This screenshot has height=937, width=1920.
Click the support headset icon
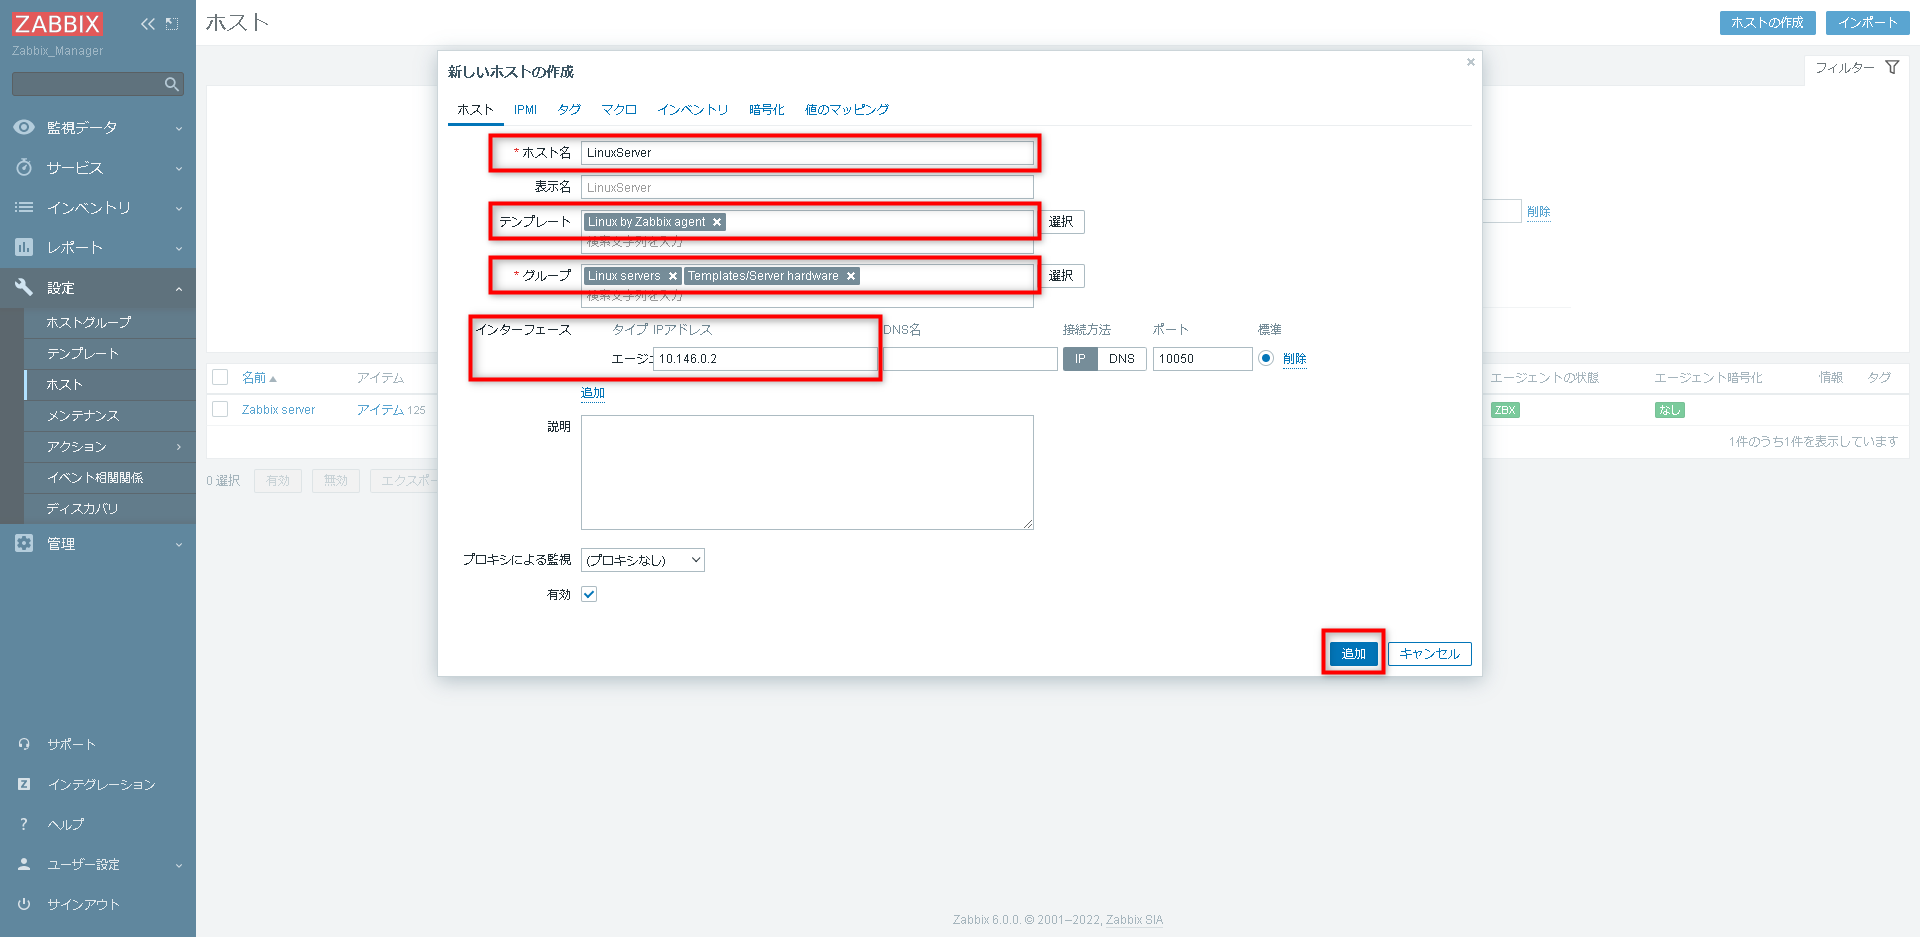(x=24, y=744)
